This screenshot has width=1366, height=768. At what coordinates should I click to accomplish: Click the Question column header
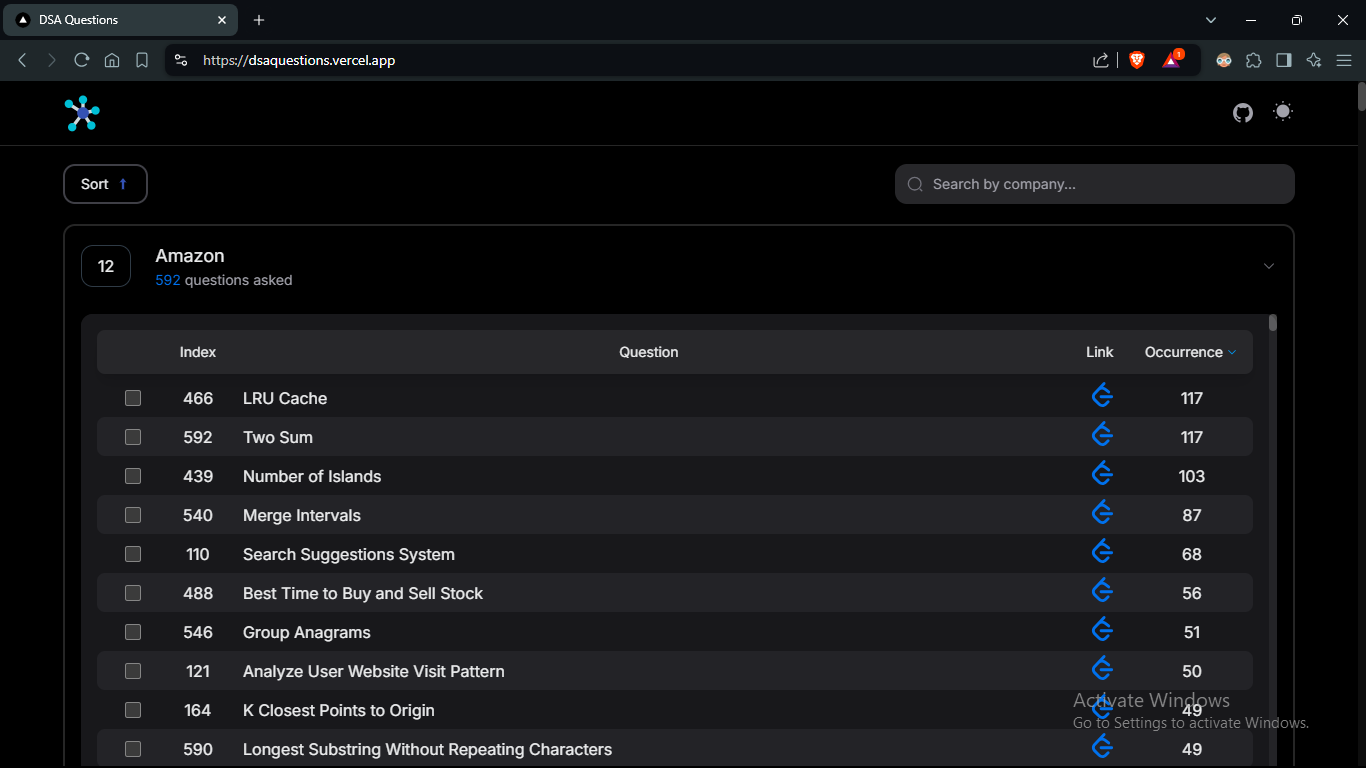(x=649, y=352)
